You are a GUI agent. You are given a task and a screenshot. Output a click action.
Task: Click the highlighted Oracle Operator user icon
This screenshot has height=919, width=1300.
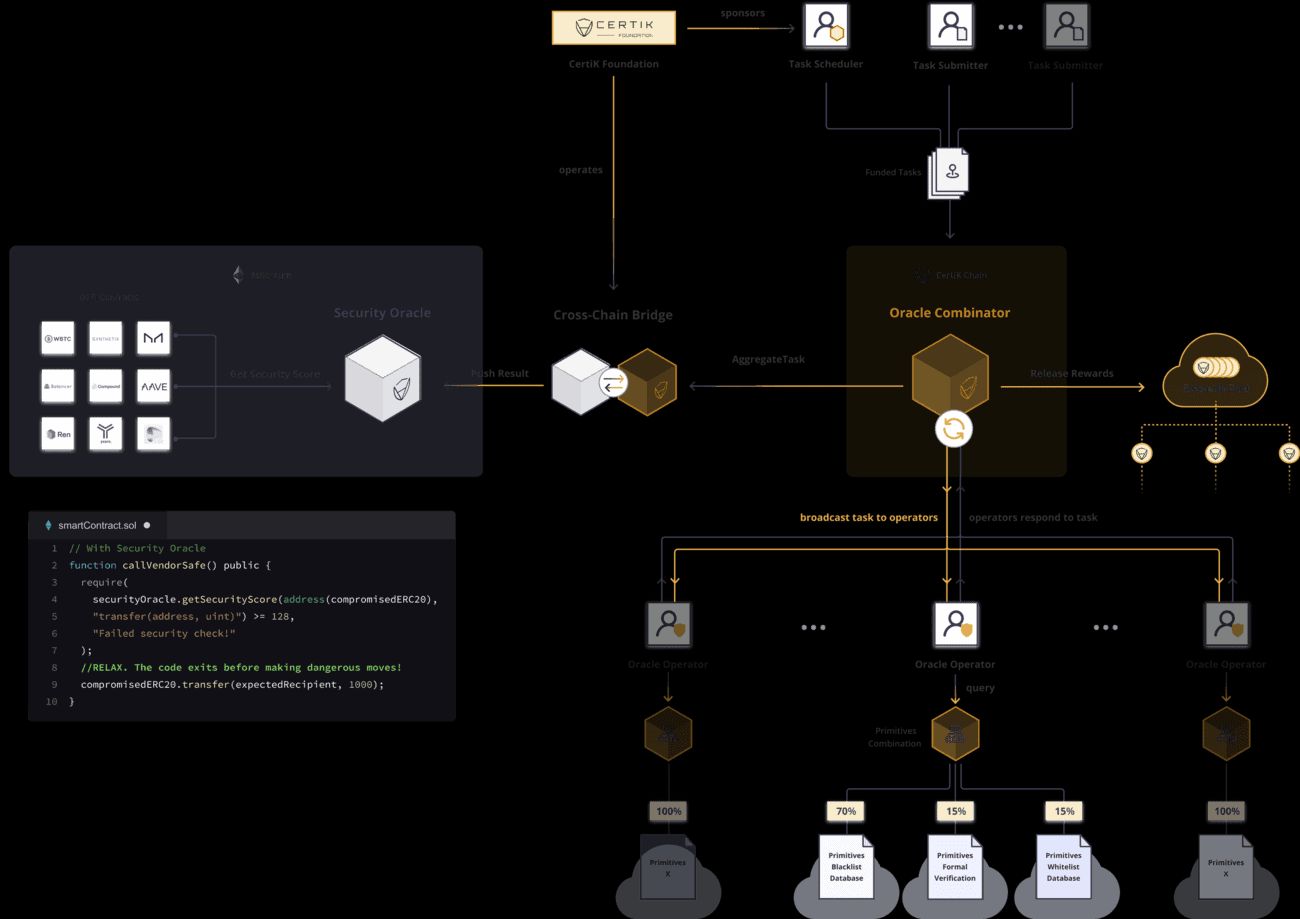point(954,623)
